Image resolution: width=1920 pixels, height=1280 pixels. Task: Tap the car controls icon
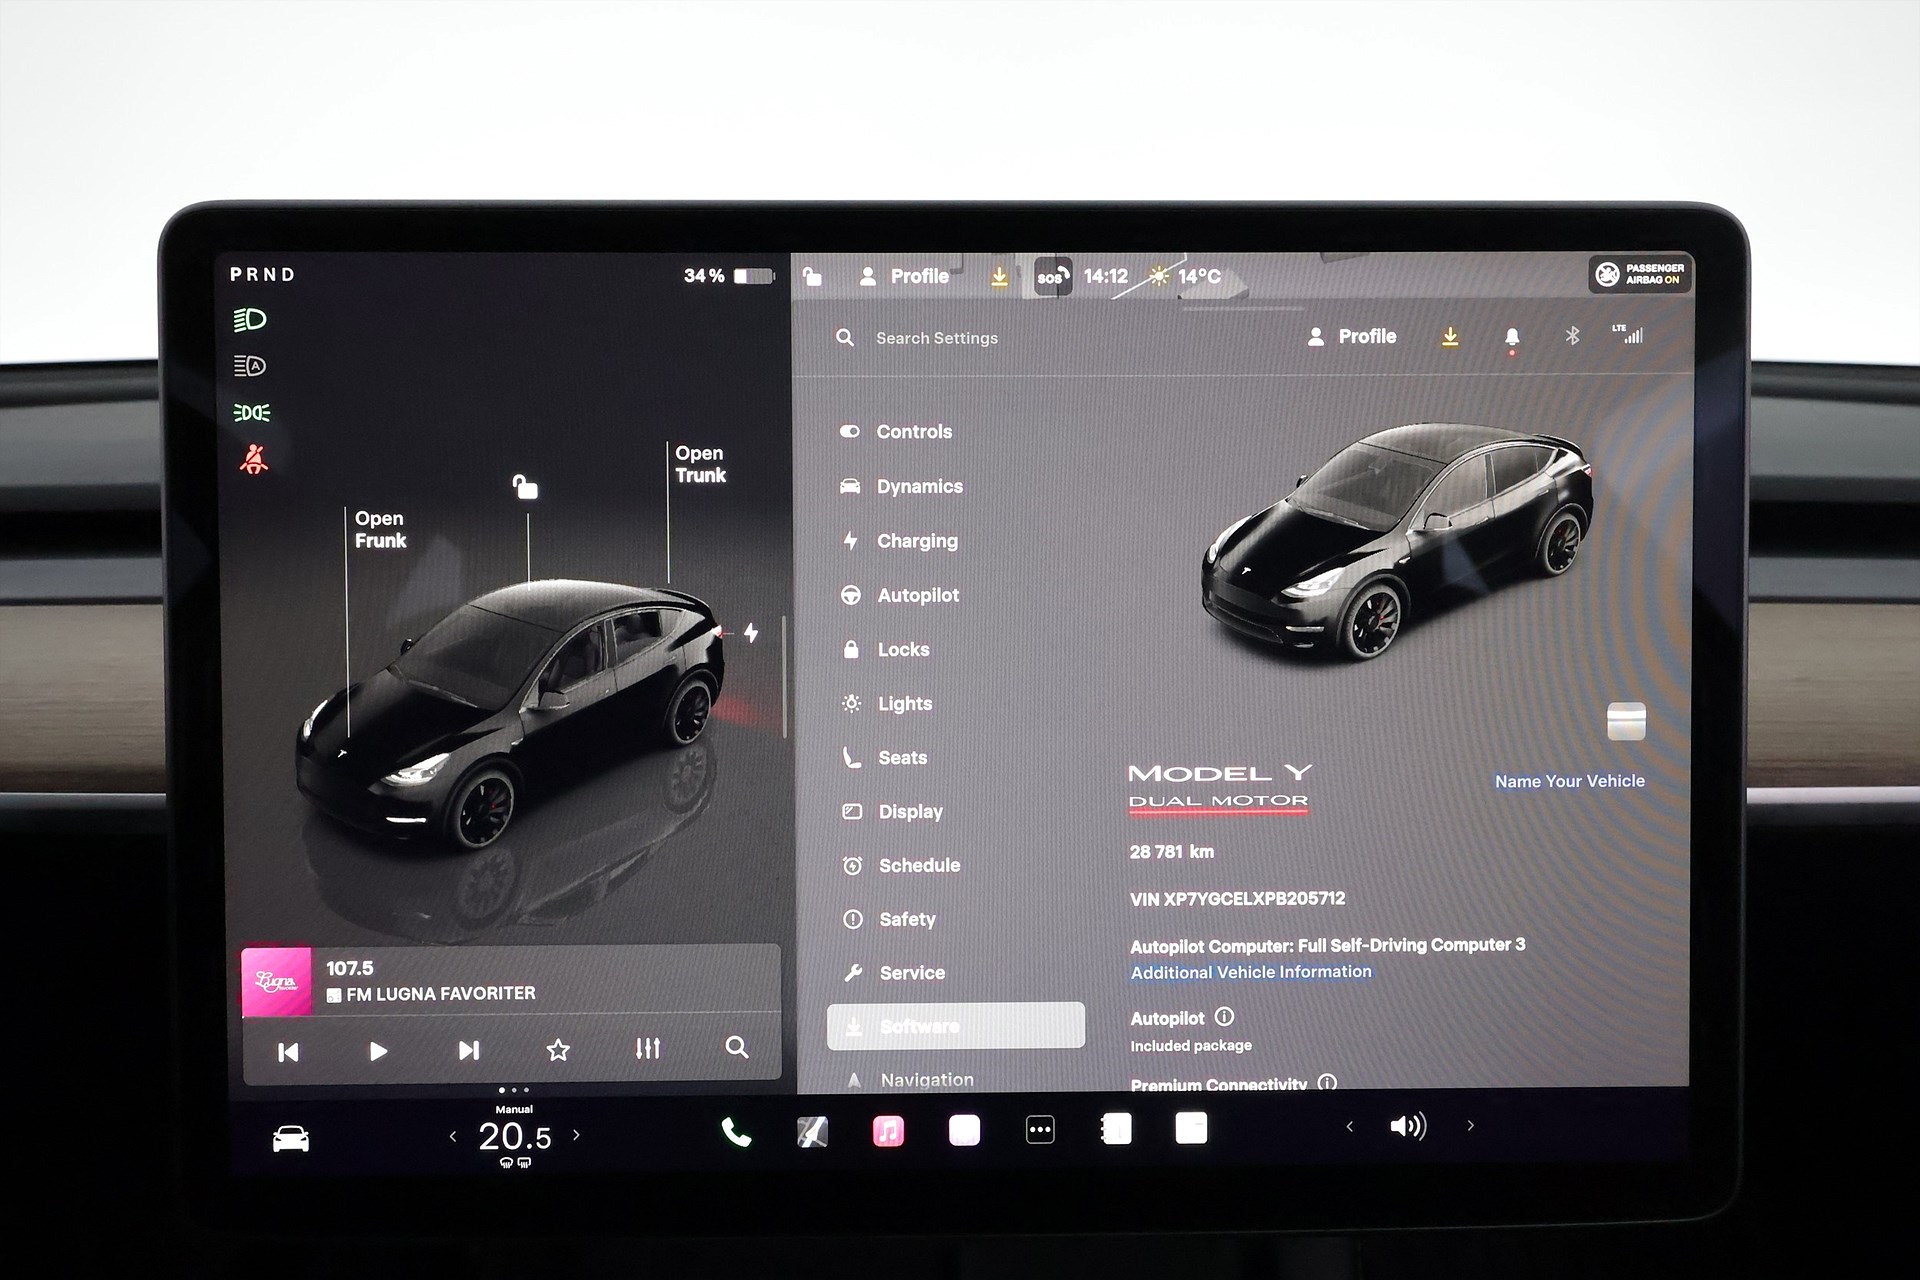click(291, 1138)
